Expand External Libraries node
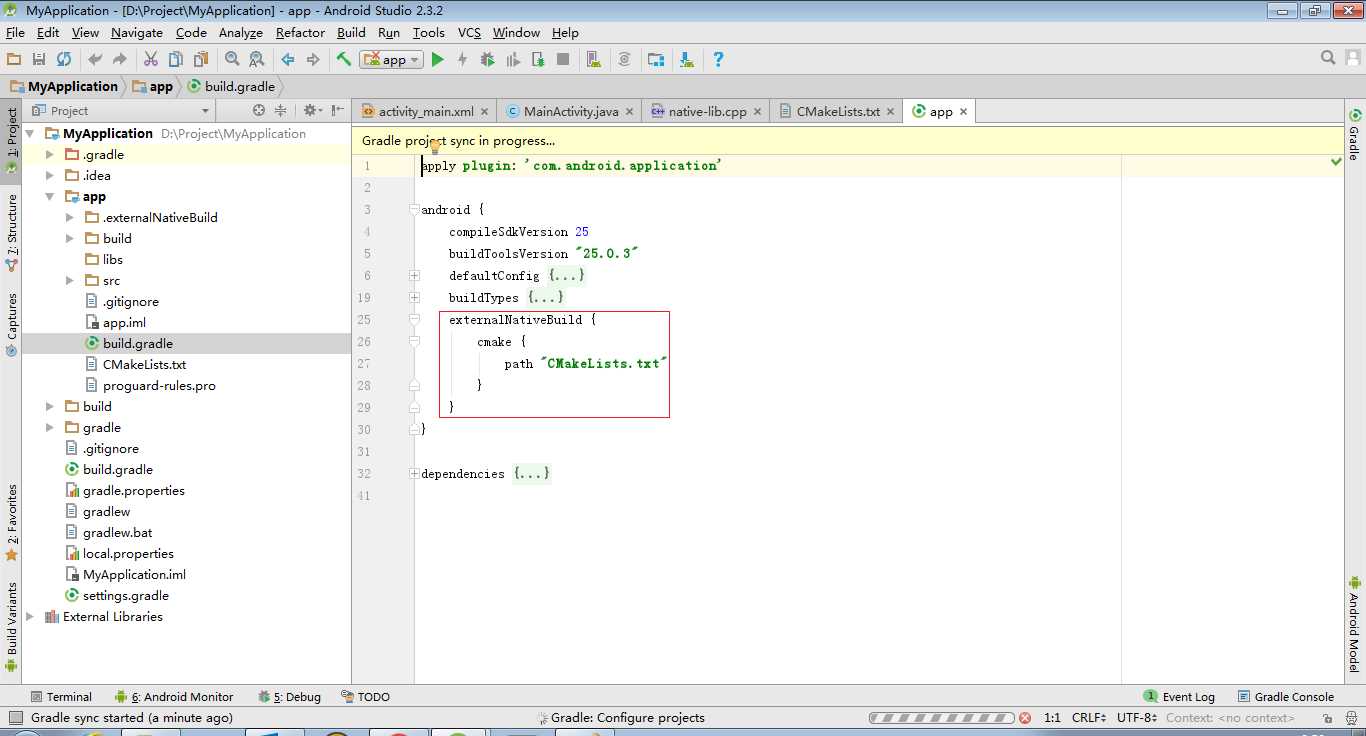Viewport: 1366px width, 736px height. (30, 617)
